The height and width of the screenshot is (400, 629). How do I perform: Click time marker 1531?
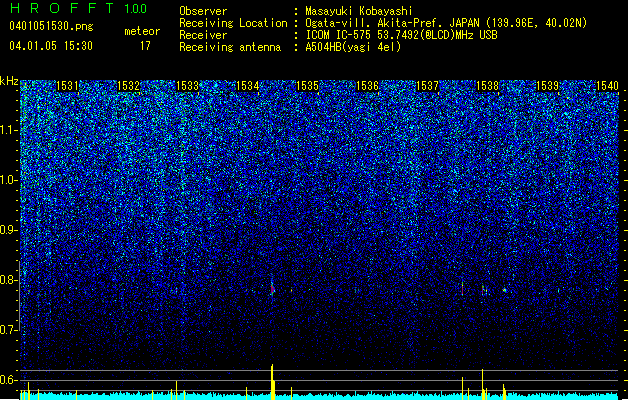tap(67, 86)
